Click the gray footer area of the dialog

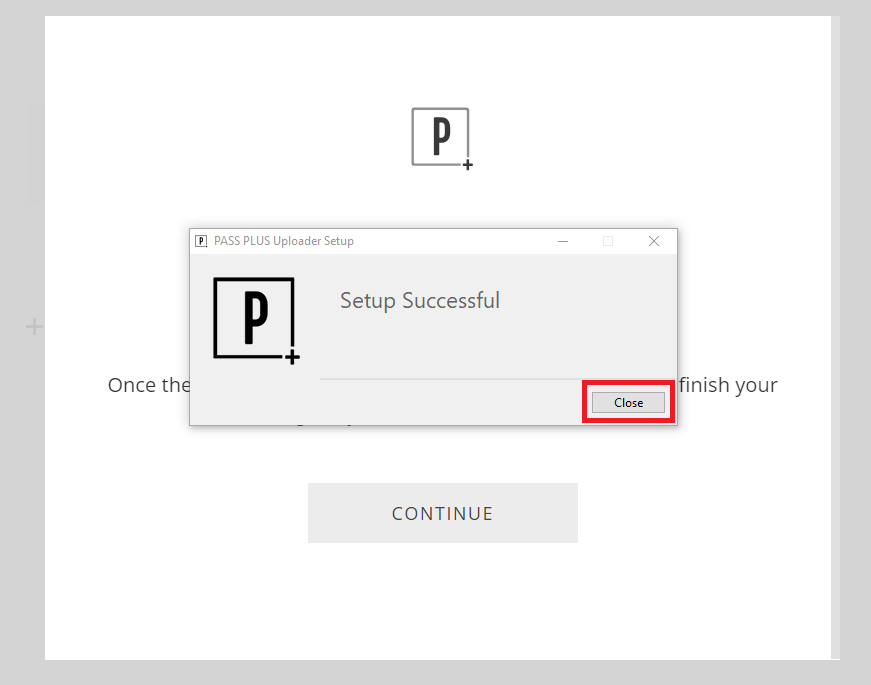(x=400, y=403)
